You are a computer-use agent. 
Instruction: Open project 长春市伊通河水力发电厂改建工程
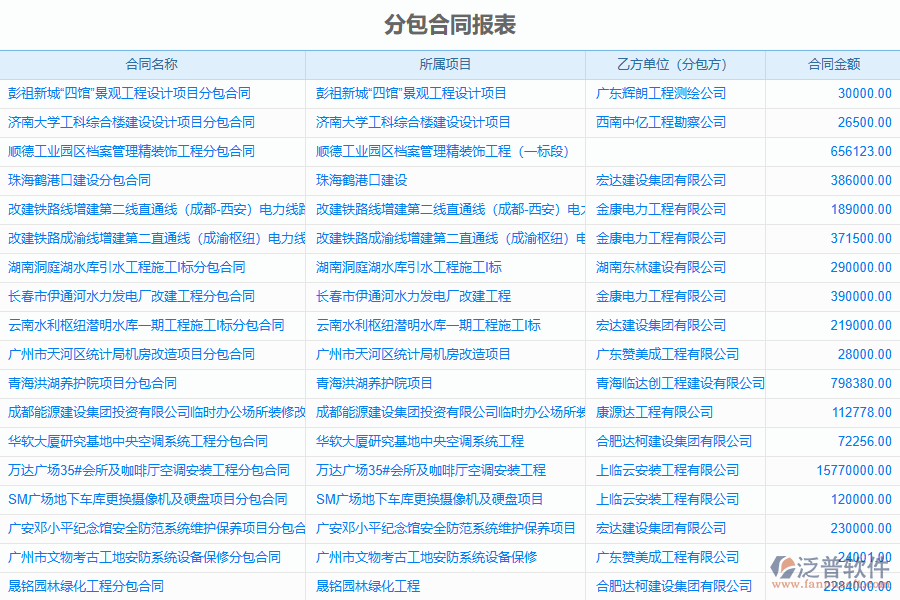pos(413,296)
